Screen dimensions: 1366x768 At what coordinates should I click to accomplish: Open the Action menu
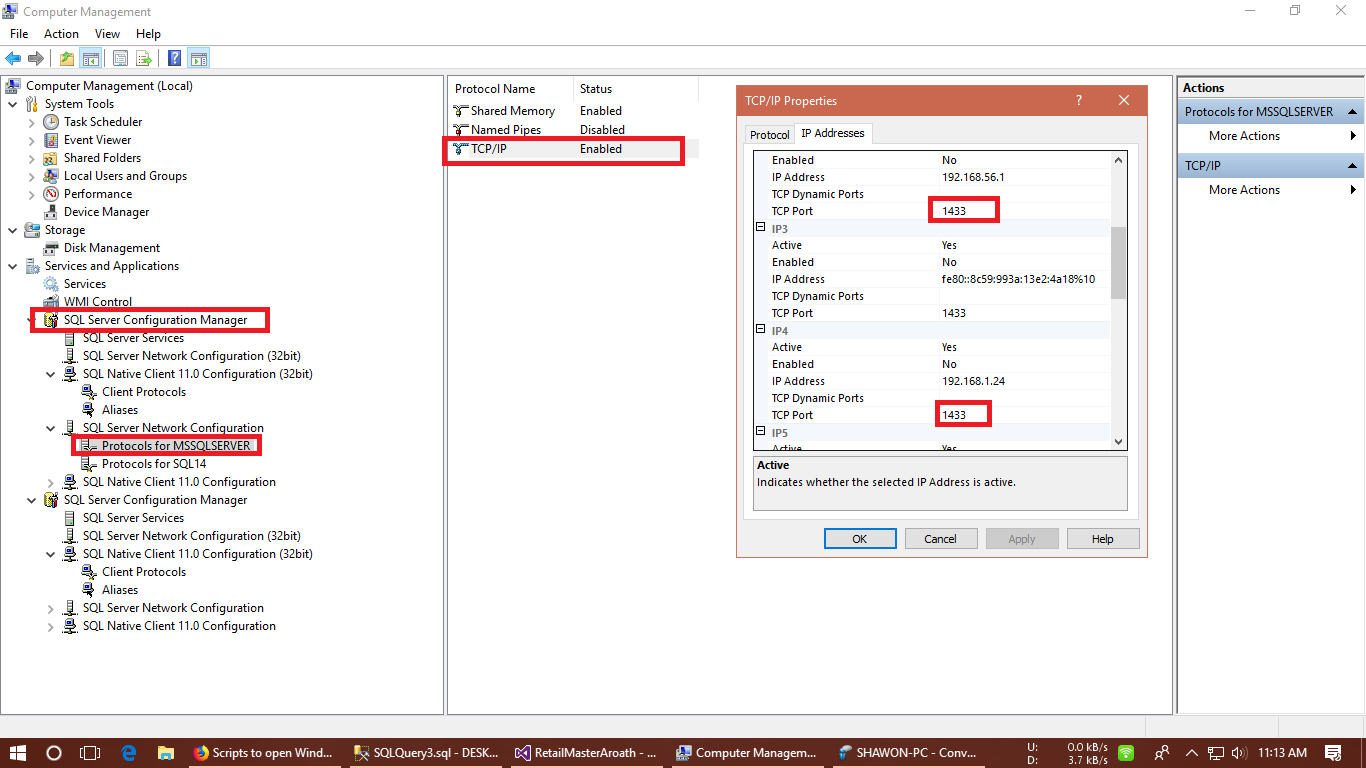(x=61, y=34)
